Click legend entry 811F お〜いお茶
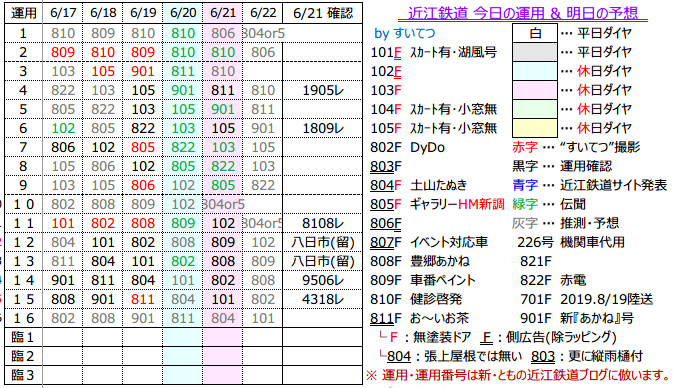This screenshot has width=680, height=388. tap(419, 319)
